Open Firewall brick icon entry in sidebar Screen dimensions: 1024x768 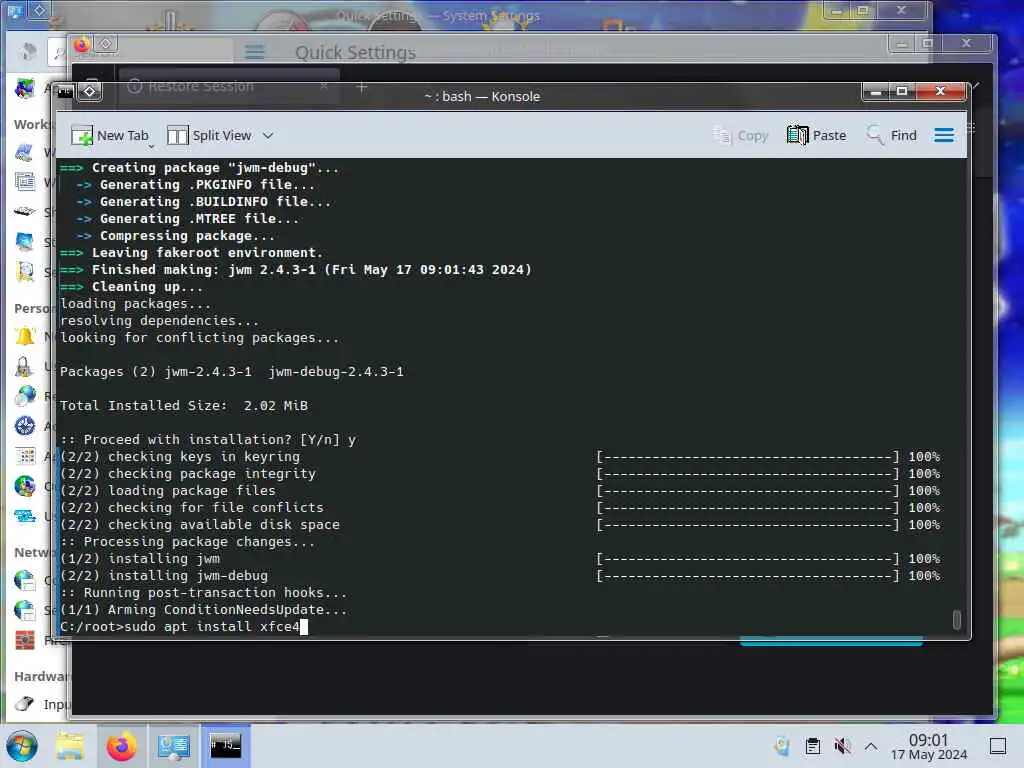coord(25,640)
